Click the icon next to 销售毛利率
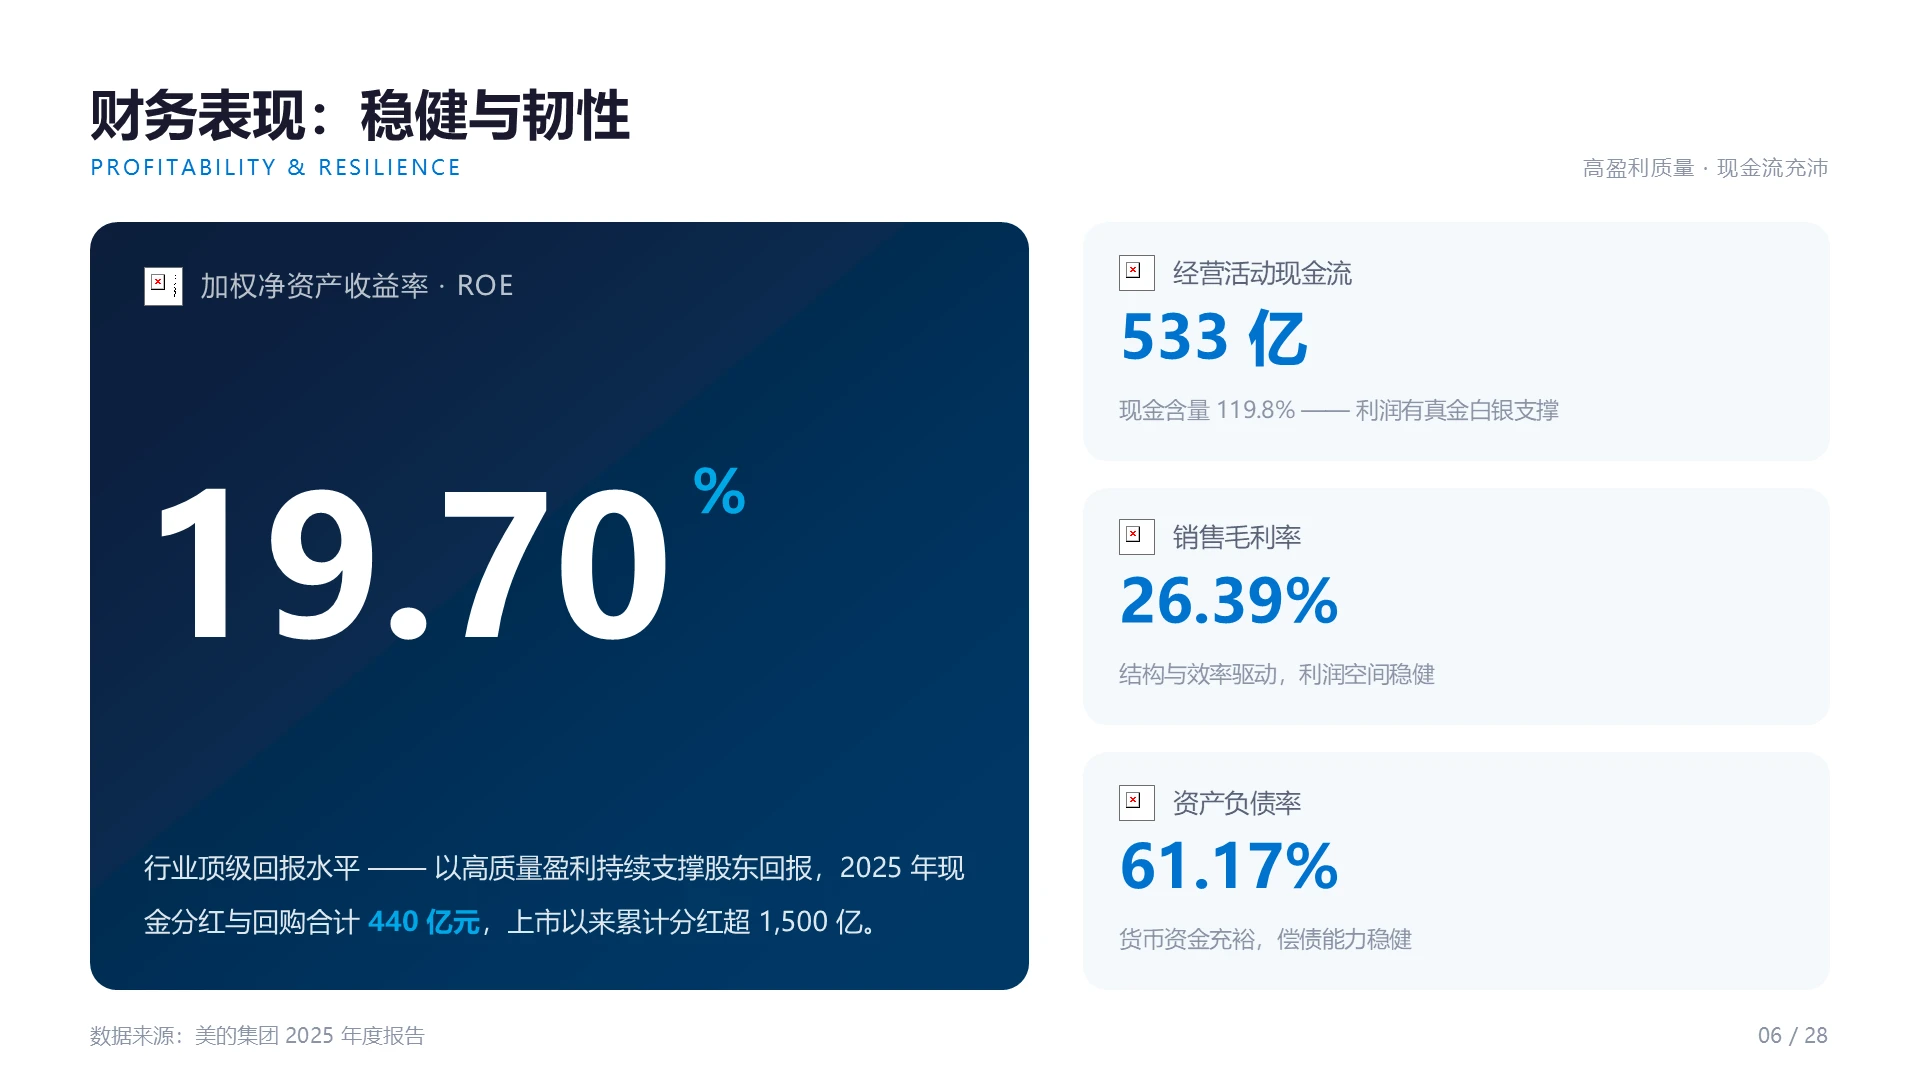Screen dimensions: 1920x1080 (x=1137, y=537)
